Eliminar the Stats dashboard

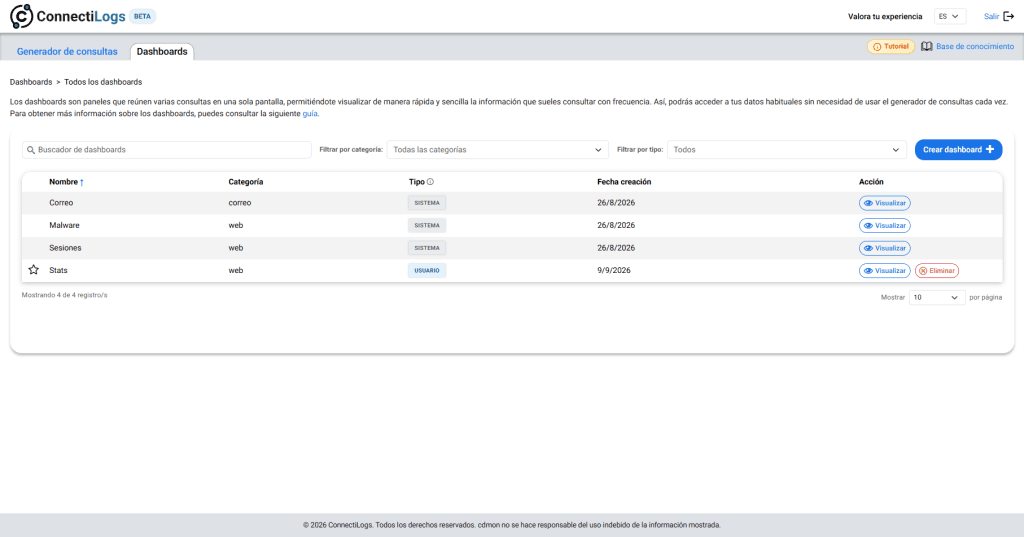(x=936, y=270)
